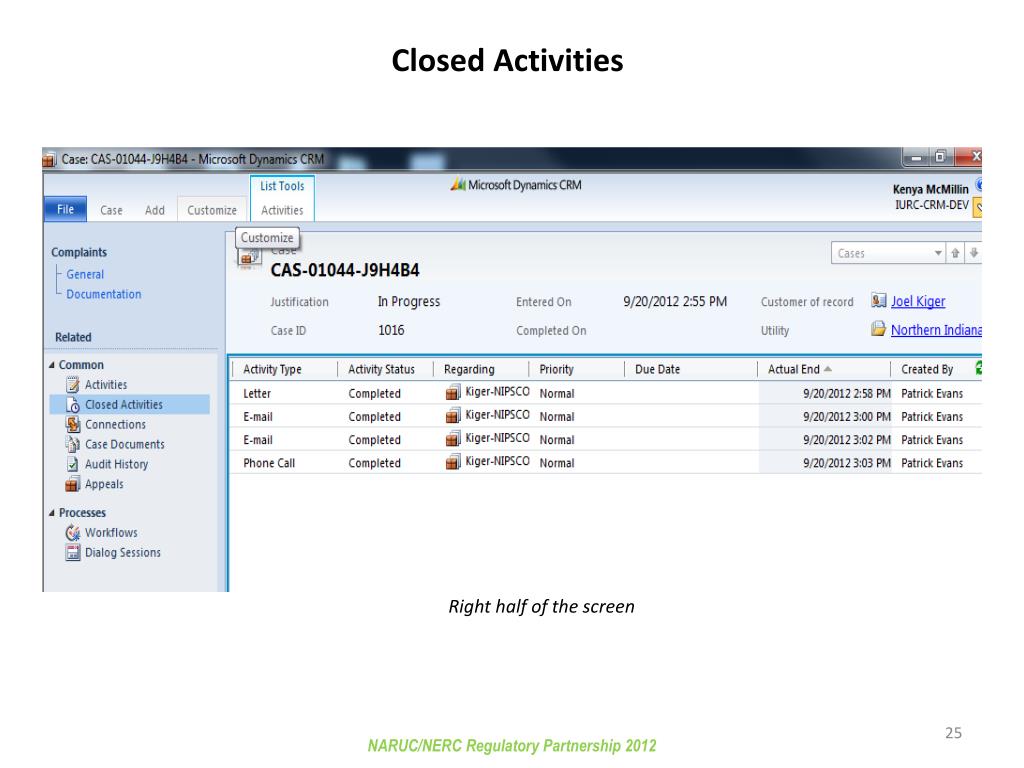Click the Closed Activities clock icon
1024x768 pixels.
(72, 405)
